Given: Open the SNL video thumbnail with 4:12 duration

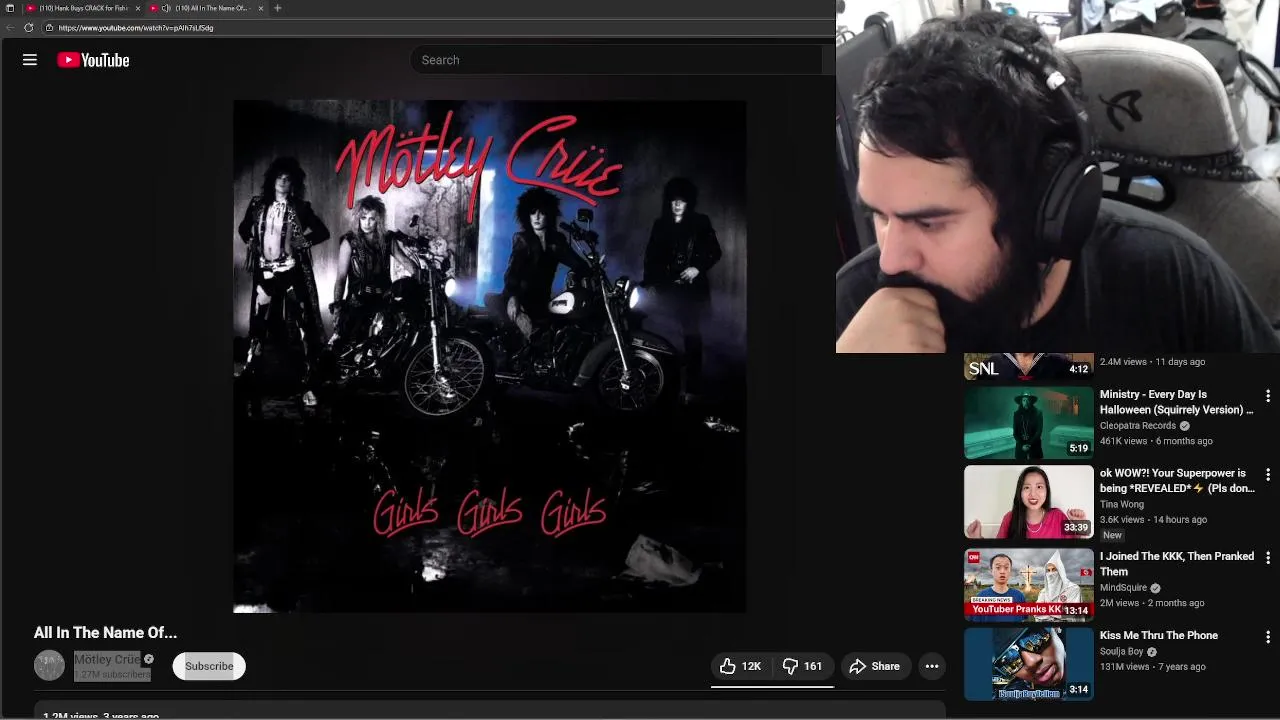Looking at the screenshot, I should [1028, 366].
